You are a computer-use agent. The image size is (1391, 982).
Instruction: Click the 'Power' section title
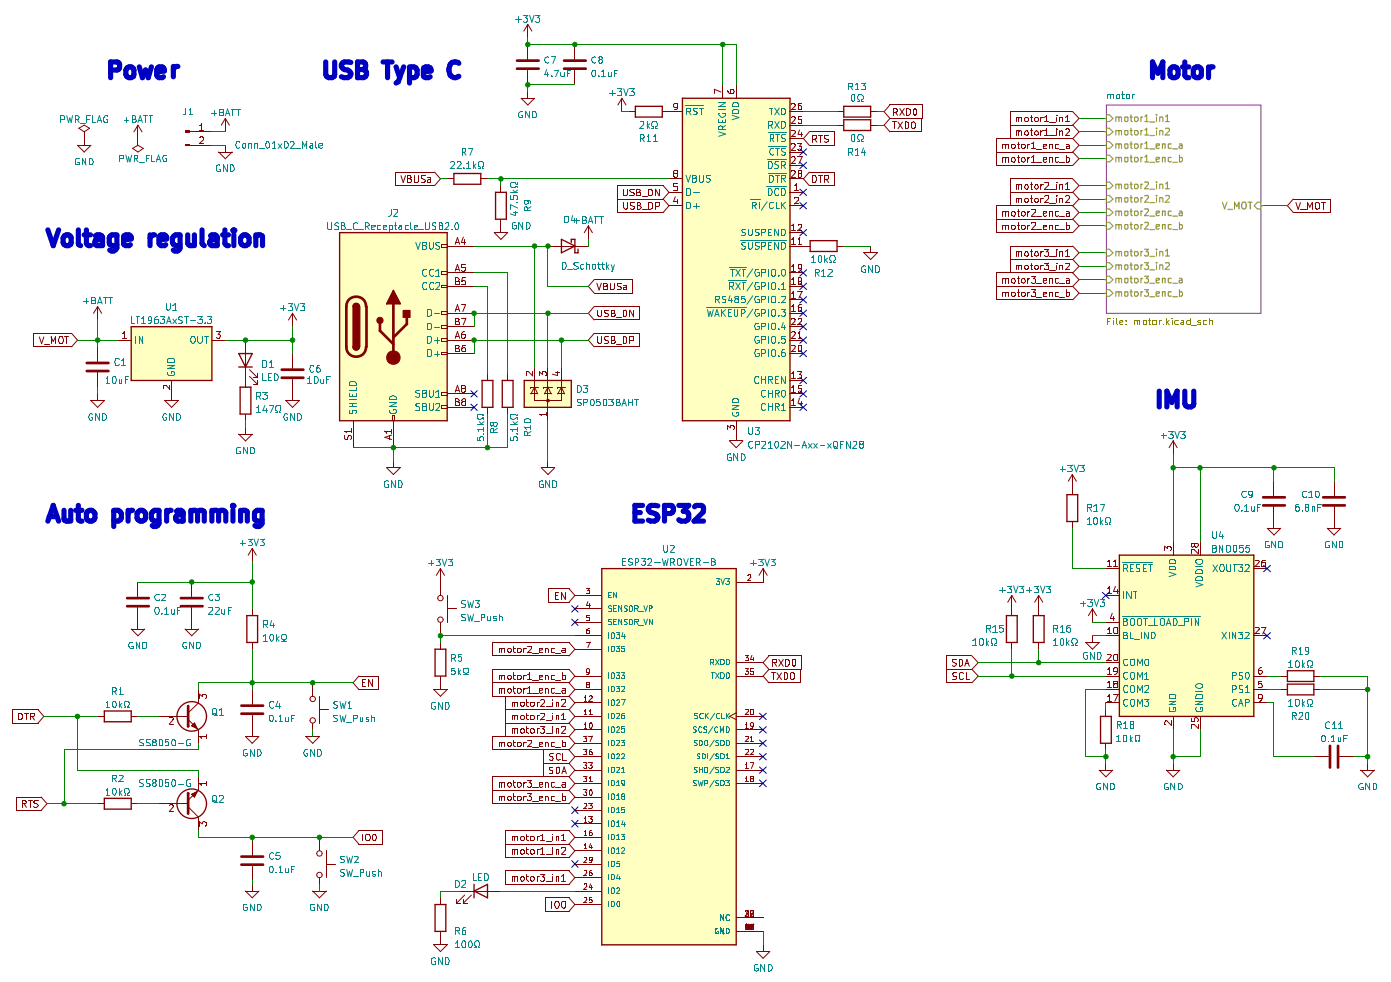point(144,70)
